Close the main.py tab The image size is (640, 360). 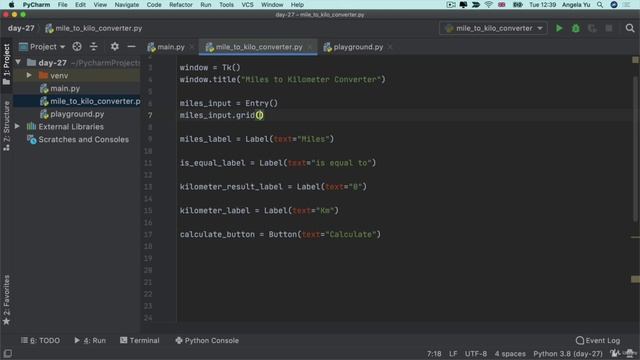pyautogui.click(x=191, y=47)
